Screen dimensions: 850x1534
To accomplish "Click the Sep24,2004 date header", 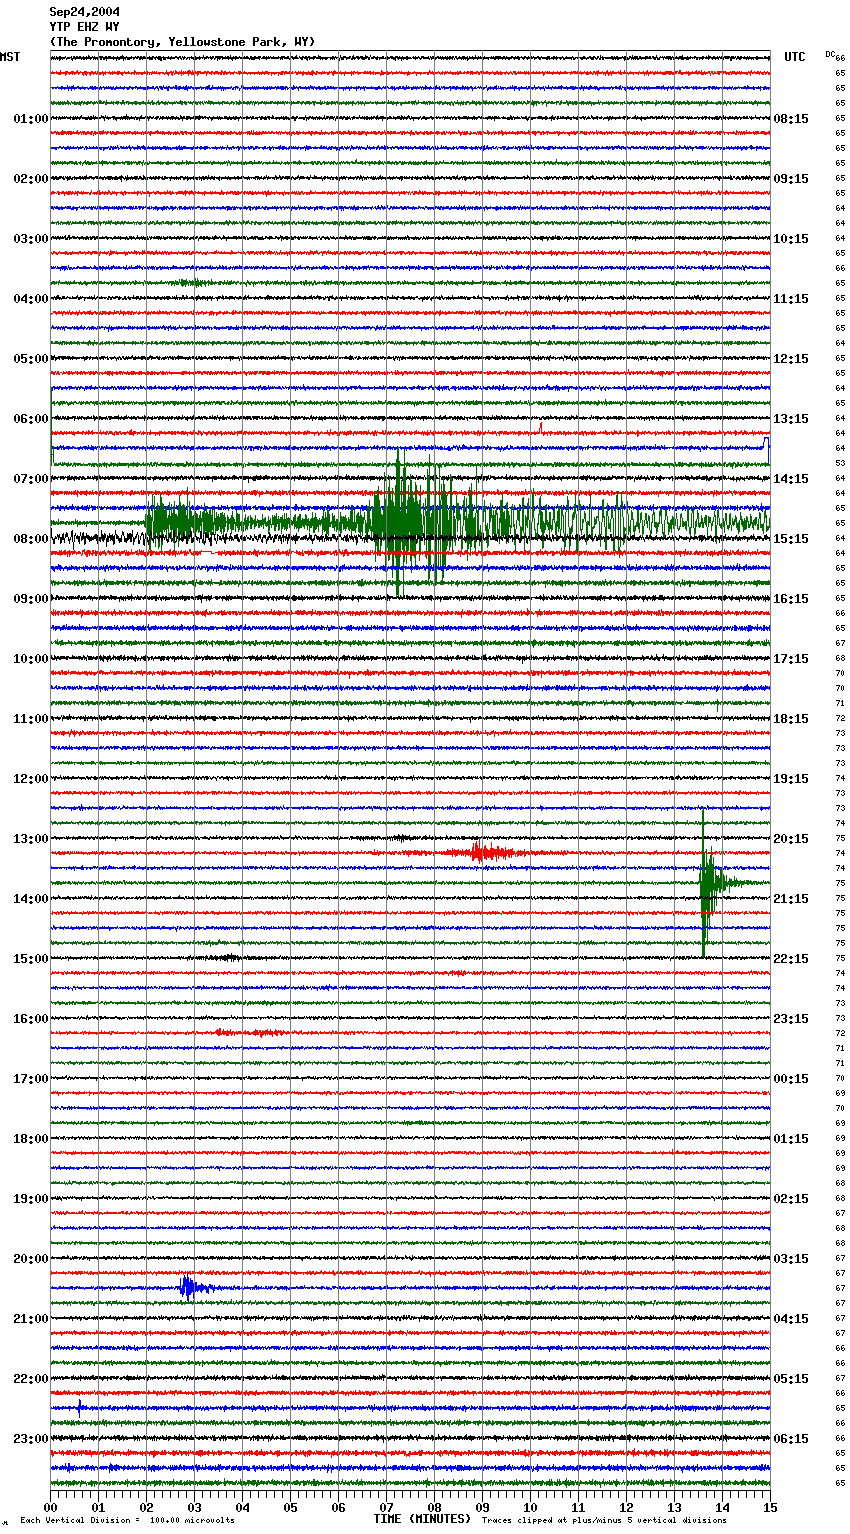I will [85, 12].
